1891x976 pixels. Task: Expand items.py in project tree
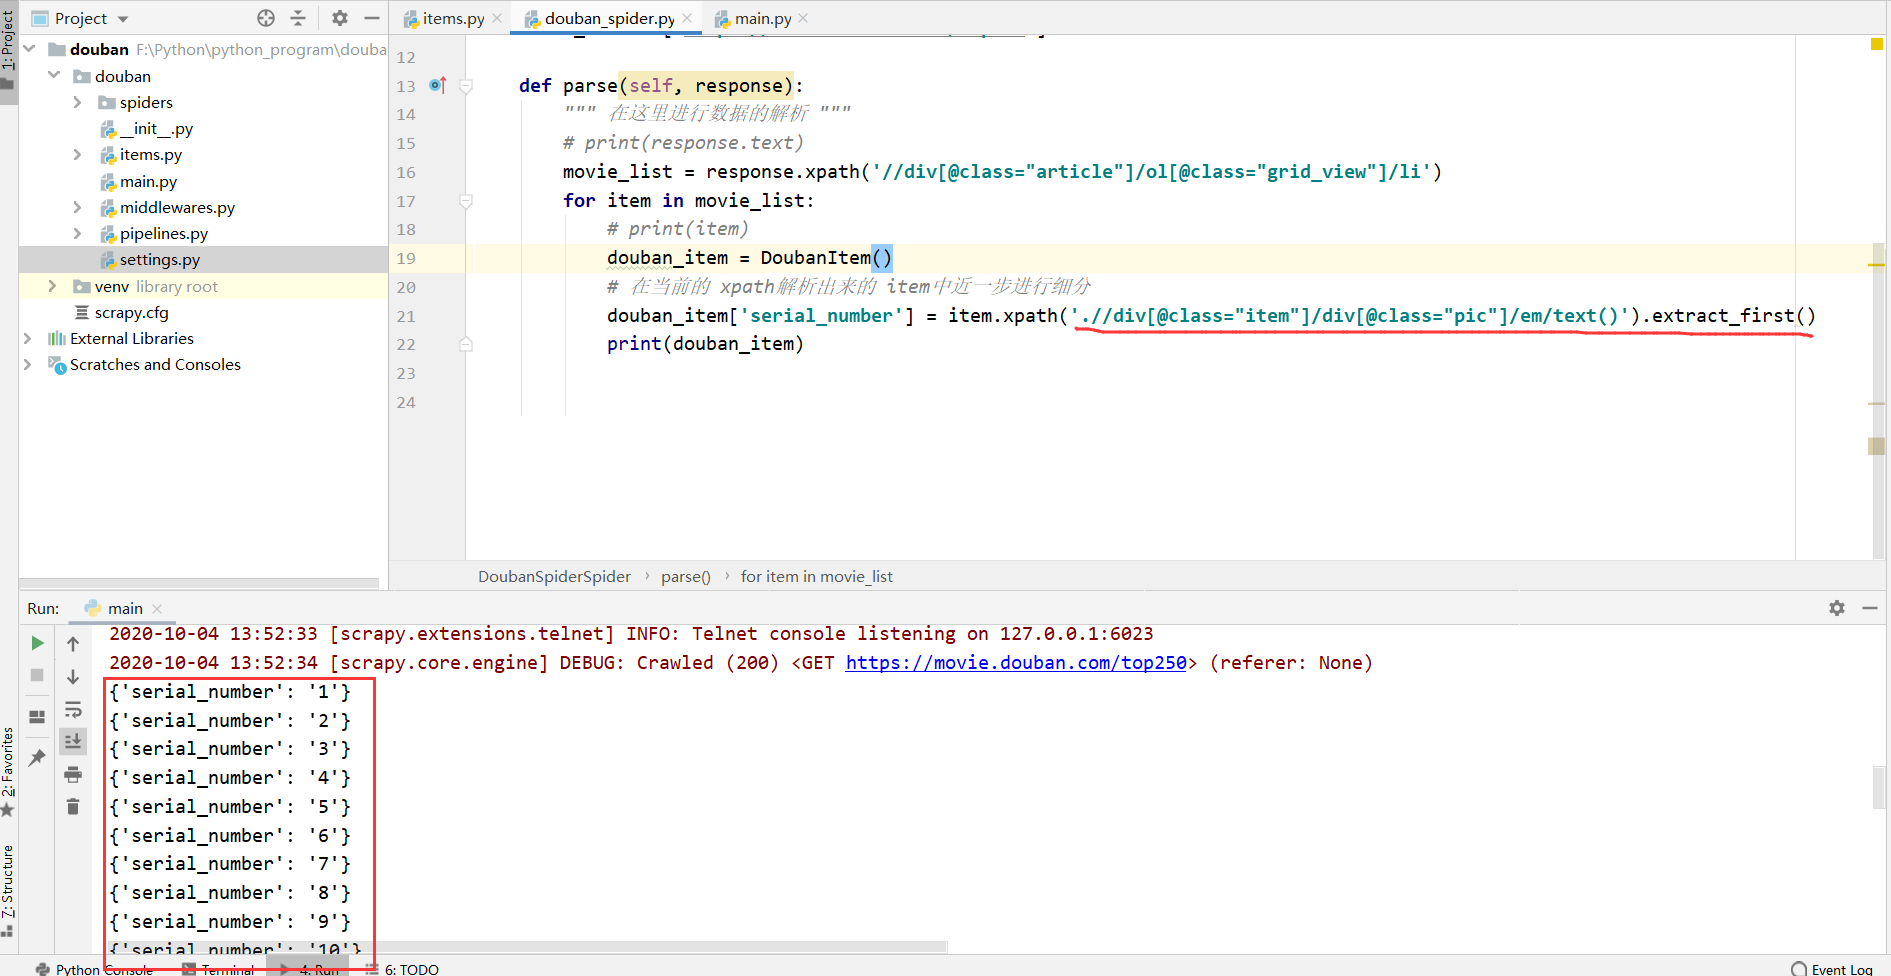[x=77, y=154]
